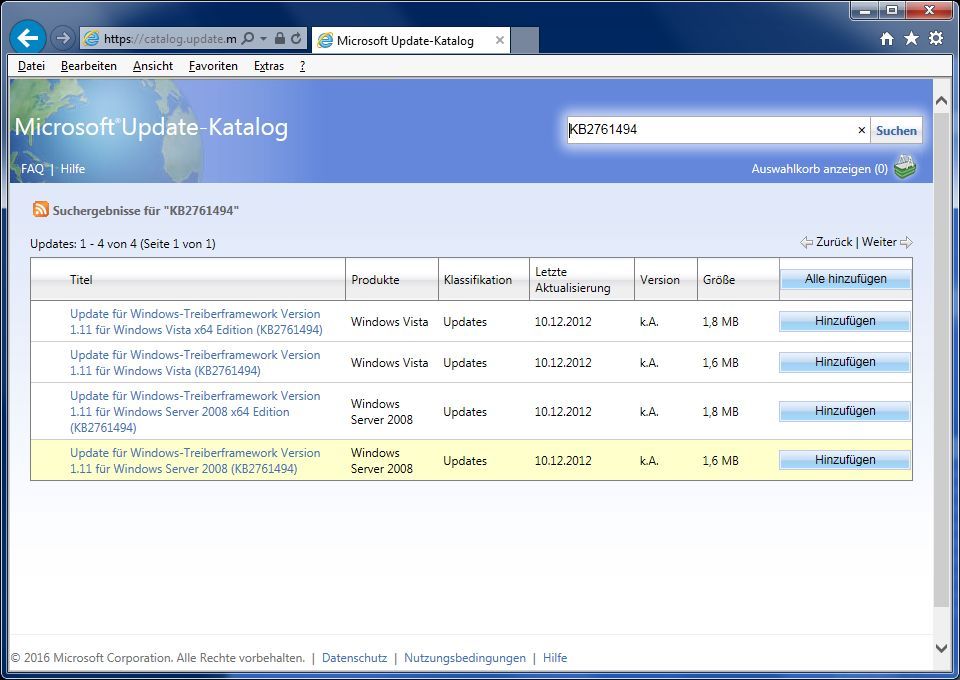The width and height of the screenshot is (960, 680).
Task: Click Weiter pagination link
Action: [879, 242]
